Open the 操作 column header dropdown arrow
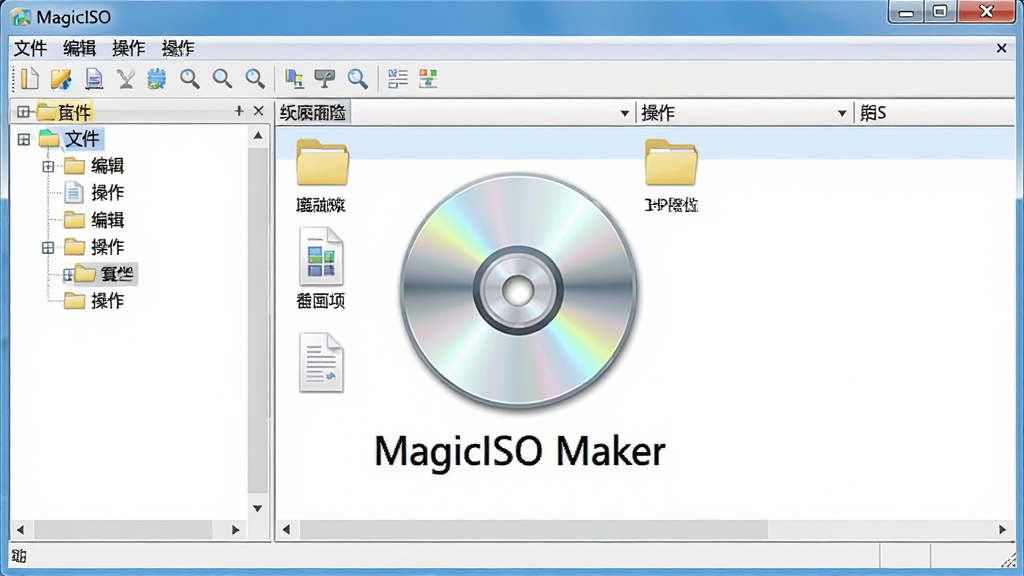The image size is (1024, 576). pos(842,114)
